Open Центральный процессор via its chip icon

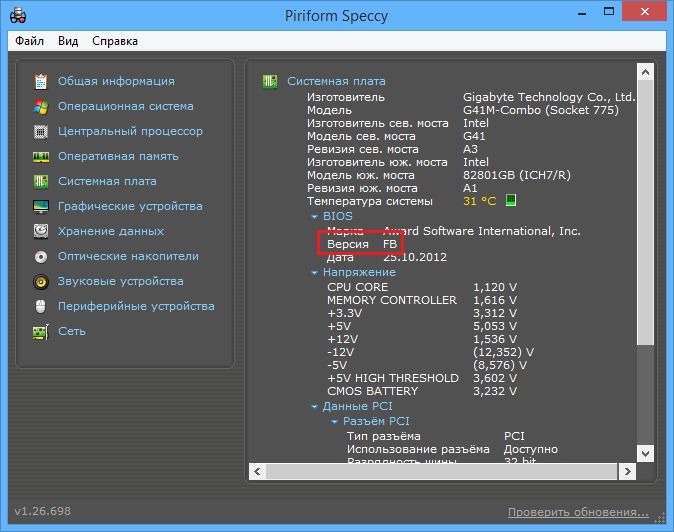tap(41, 131)
